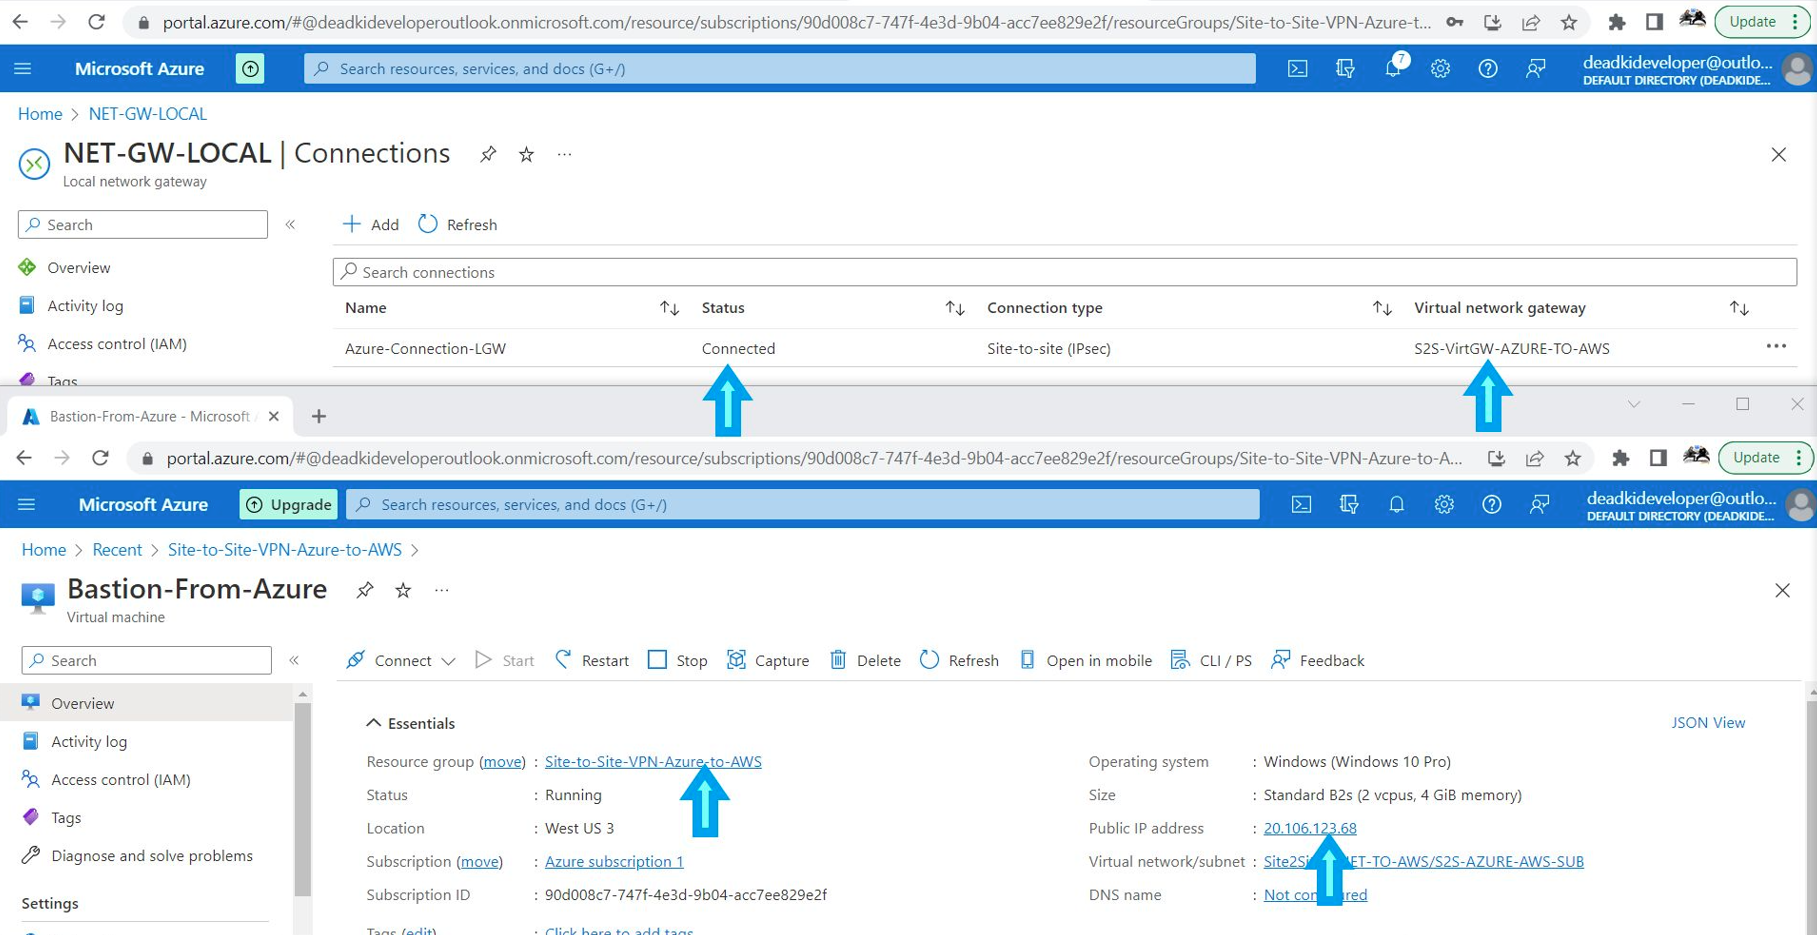Open Cloud Shell in the NET-GW-LOCAL window
The width and height of the screenshot is (1817, 935).
[x=1297, y=69]
